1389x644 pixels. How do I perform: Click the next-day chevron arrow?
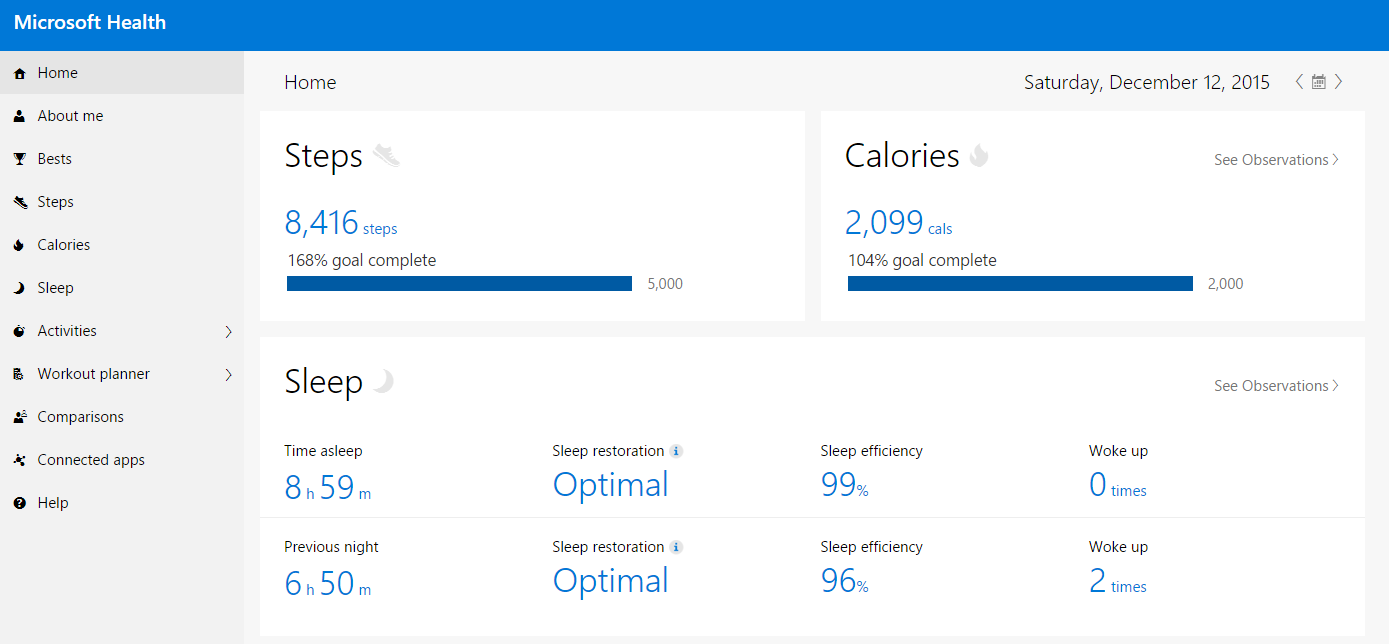click(1338, 81)
